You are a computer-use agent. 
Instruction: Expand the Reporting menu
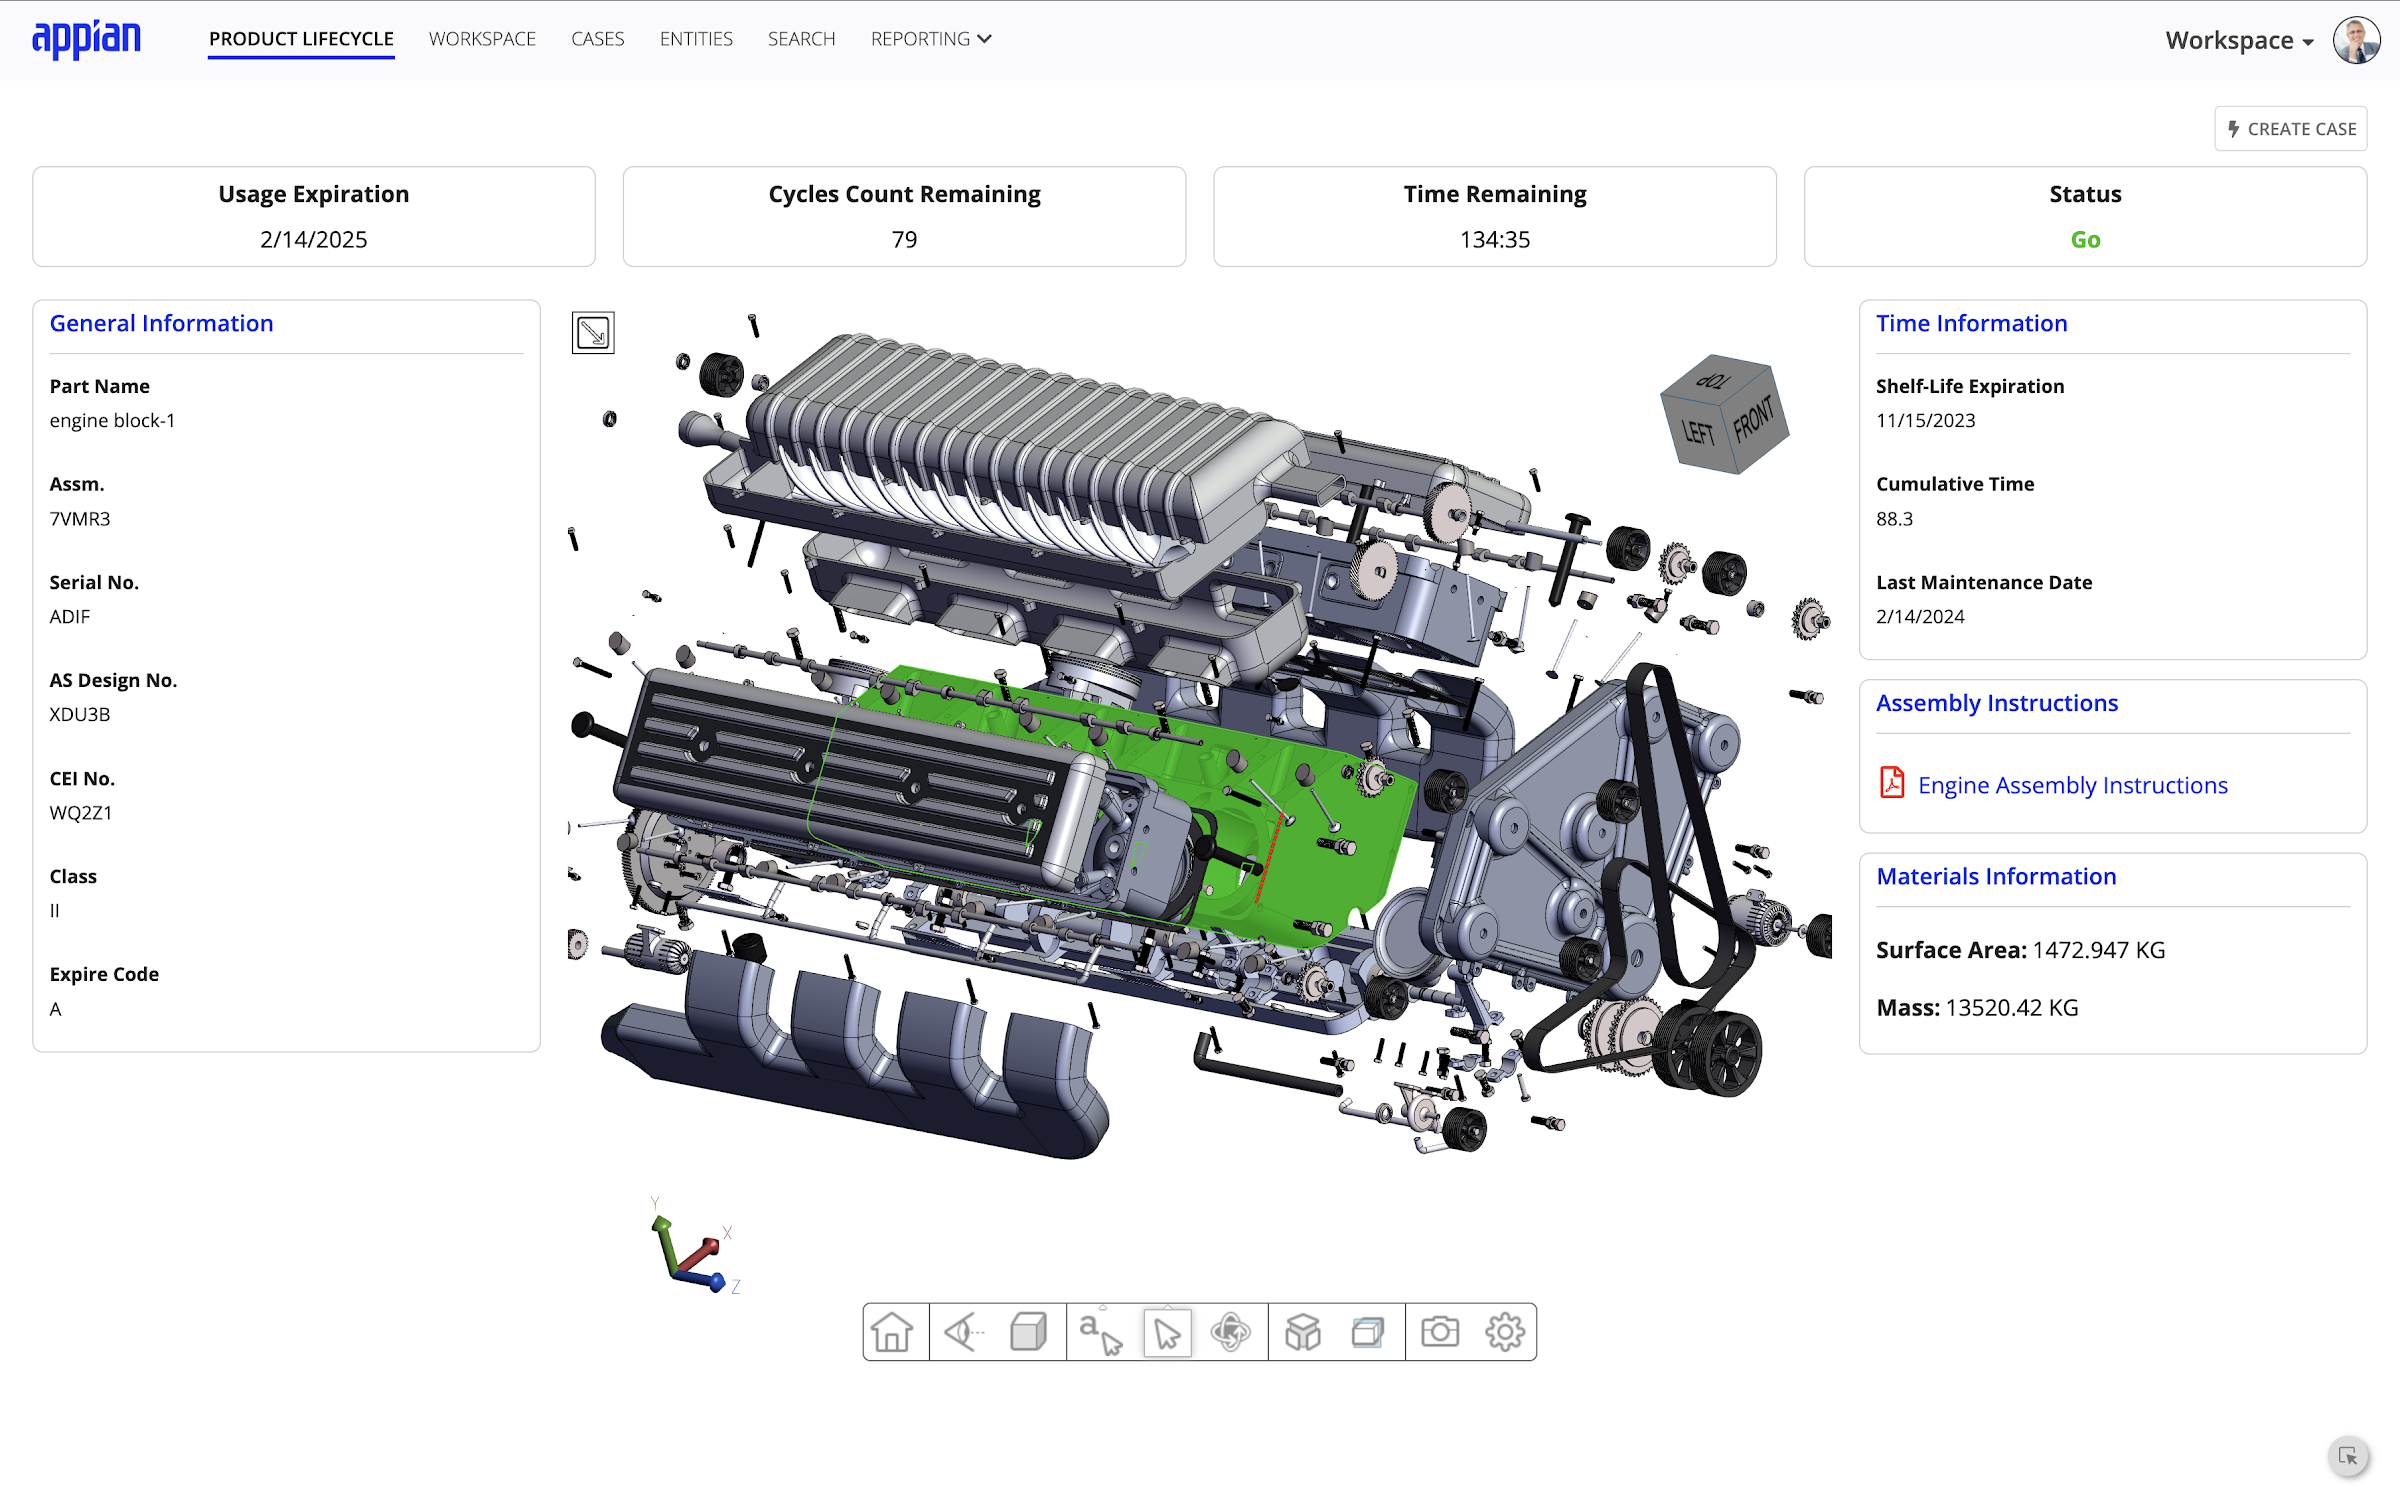point(931,39)
